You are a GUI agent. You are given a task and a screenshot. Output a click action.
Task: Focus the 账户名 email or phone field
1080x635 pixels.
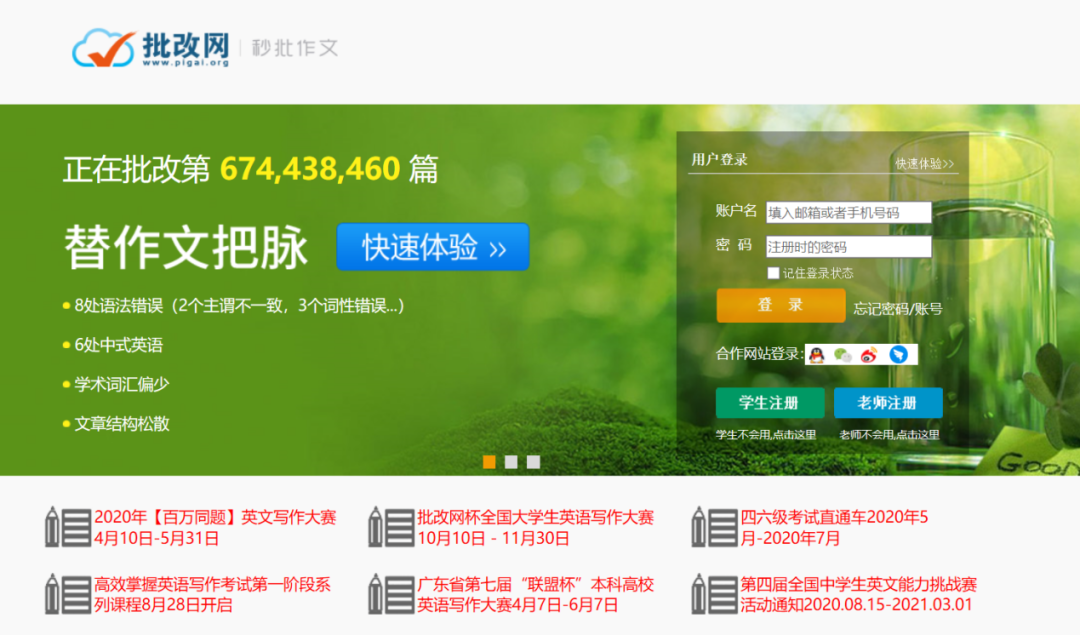point(849,213)
